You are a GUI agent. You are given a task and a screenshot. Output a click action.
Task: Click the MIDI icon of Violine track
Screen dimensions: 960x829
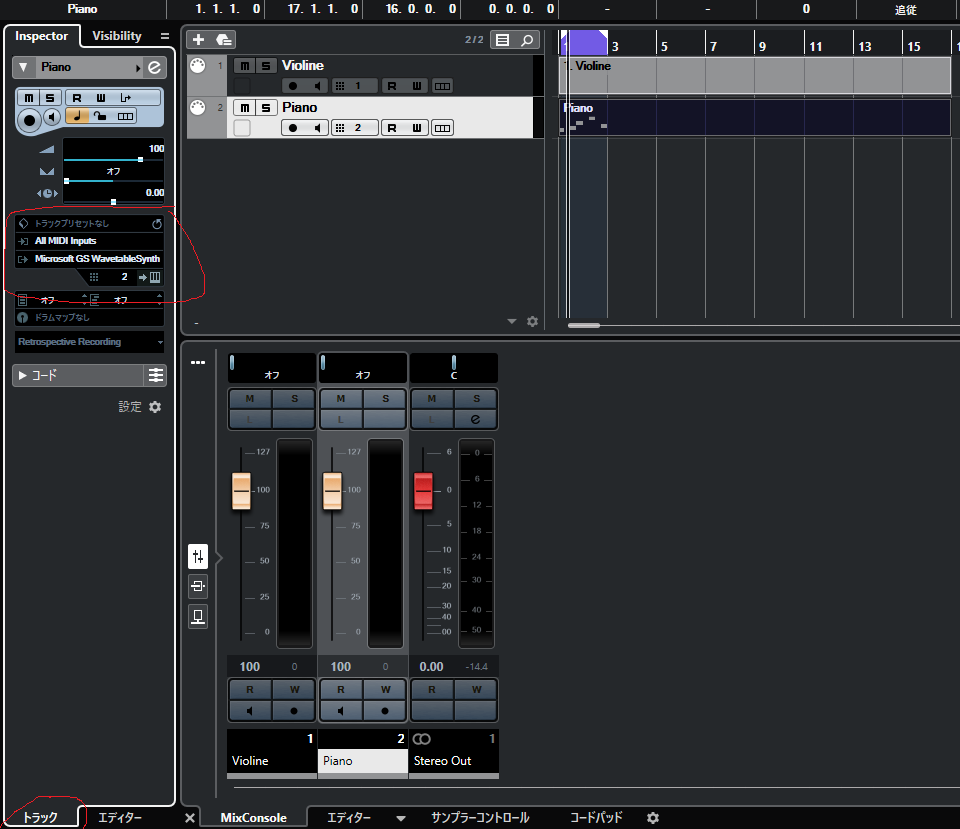[197, 65]
